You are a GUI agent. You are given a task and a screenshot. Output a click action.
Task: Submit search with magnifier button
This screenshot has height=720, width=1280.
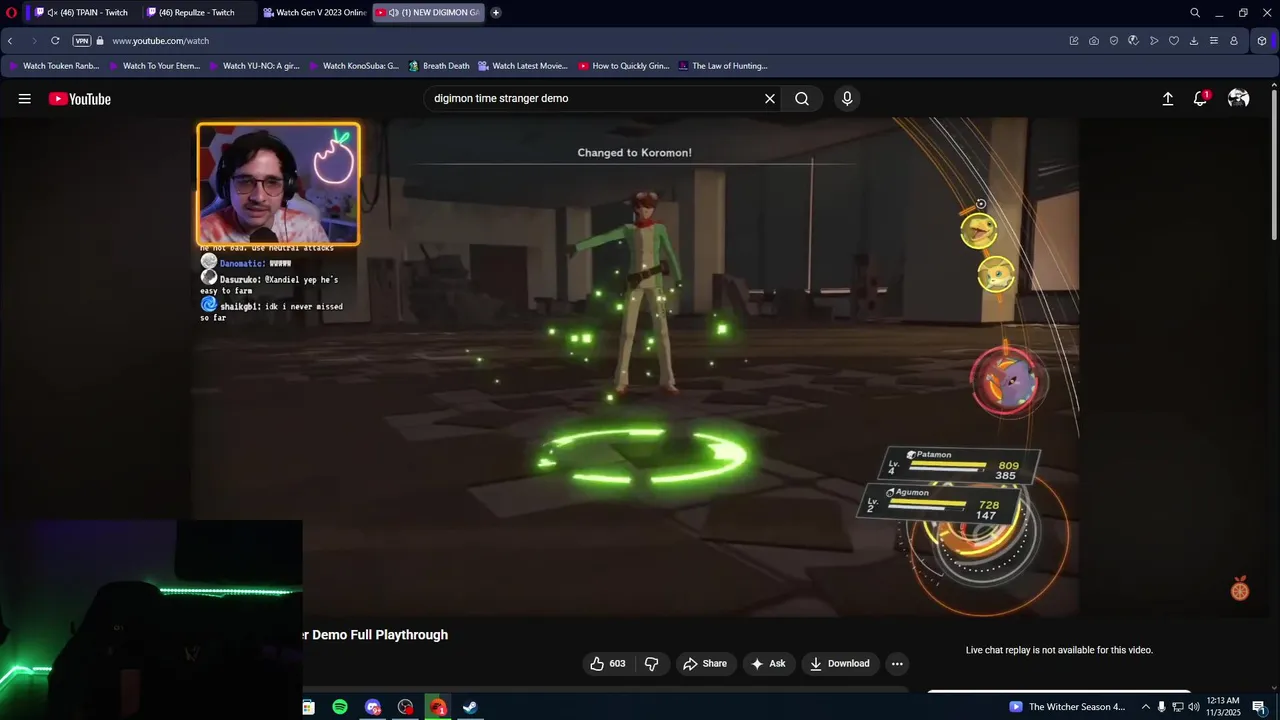coord(802,99)
